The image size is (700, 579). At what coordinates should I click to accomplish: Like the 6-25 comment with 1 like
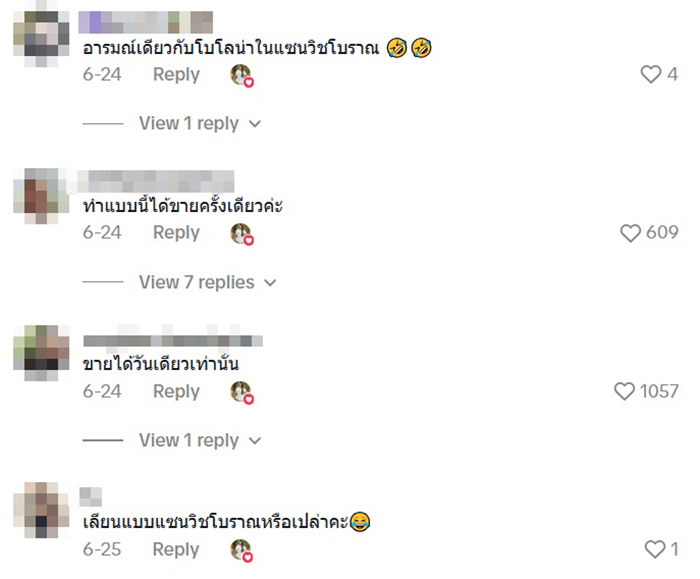[655, 549]
